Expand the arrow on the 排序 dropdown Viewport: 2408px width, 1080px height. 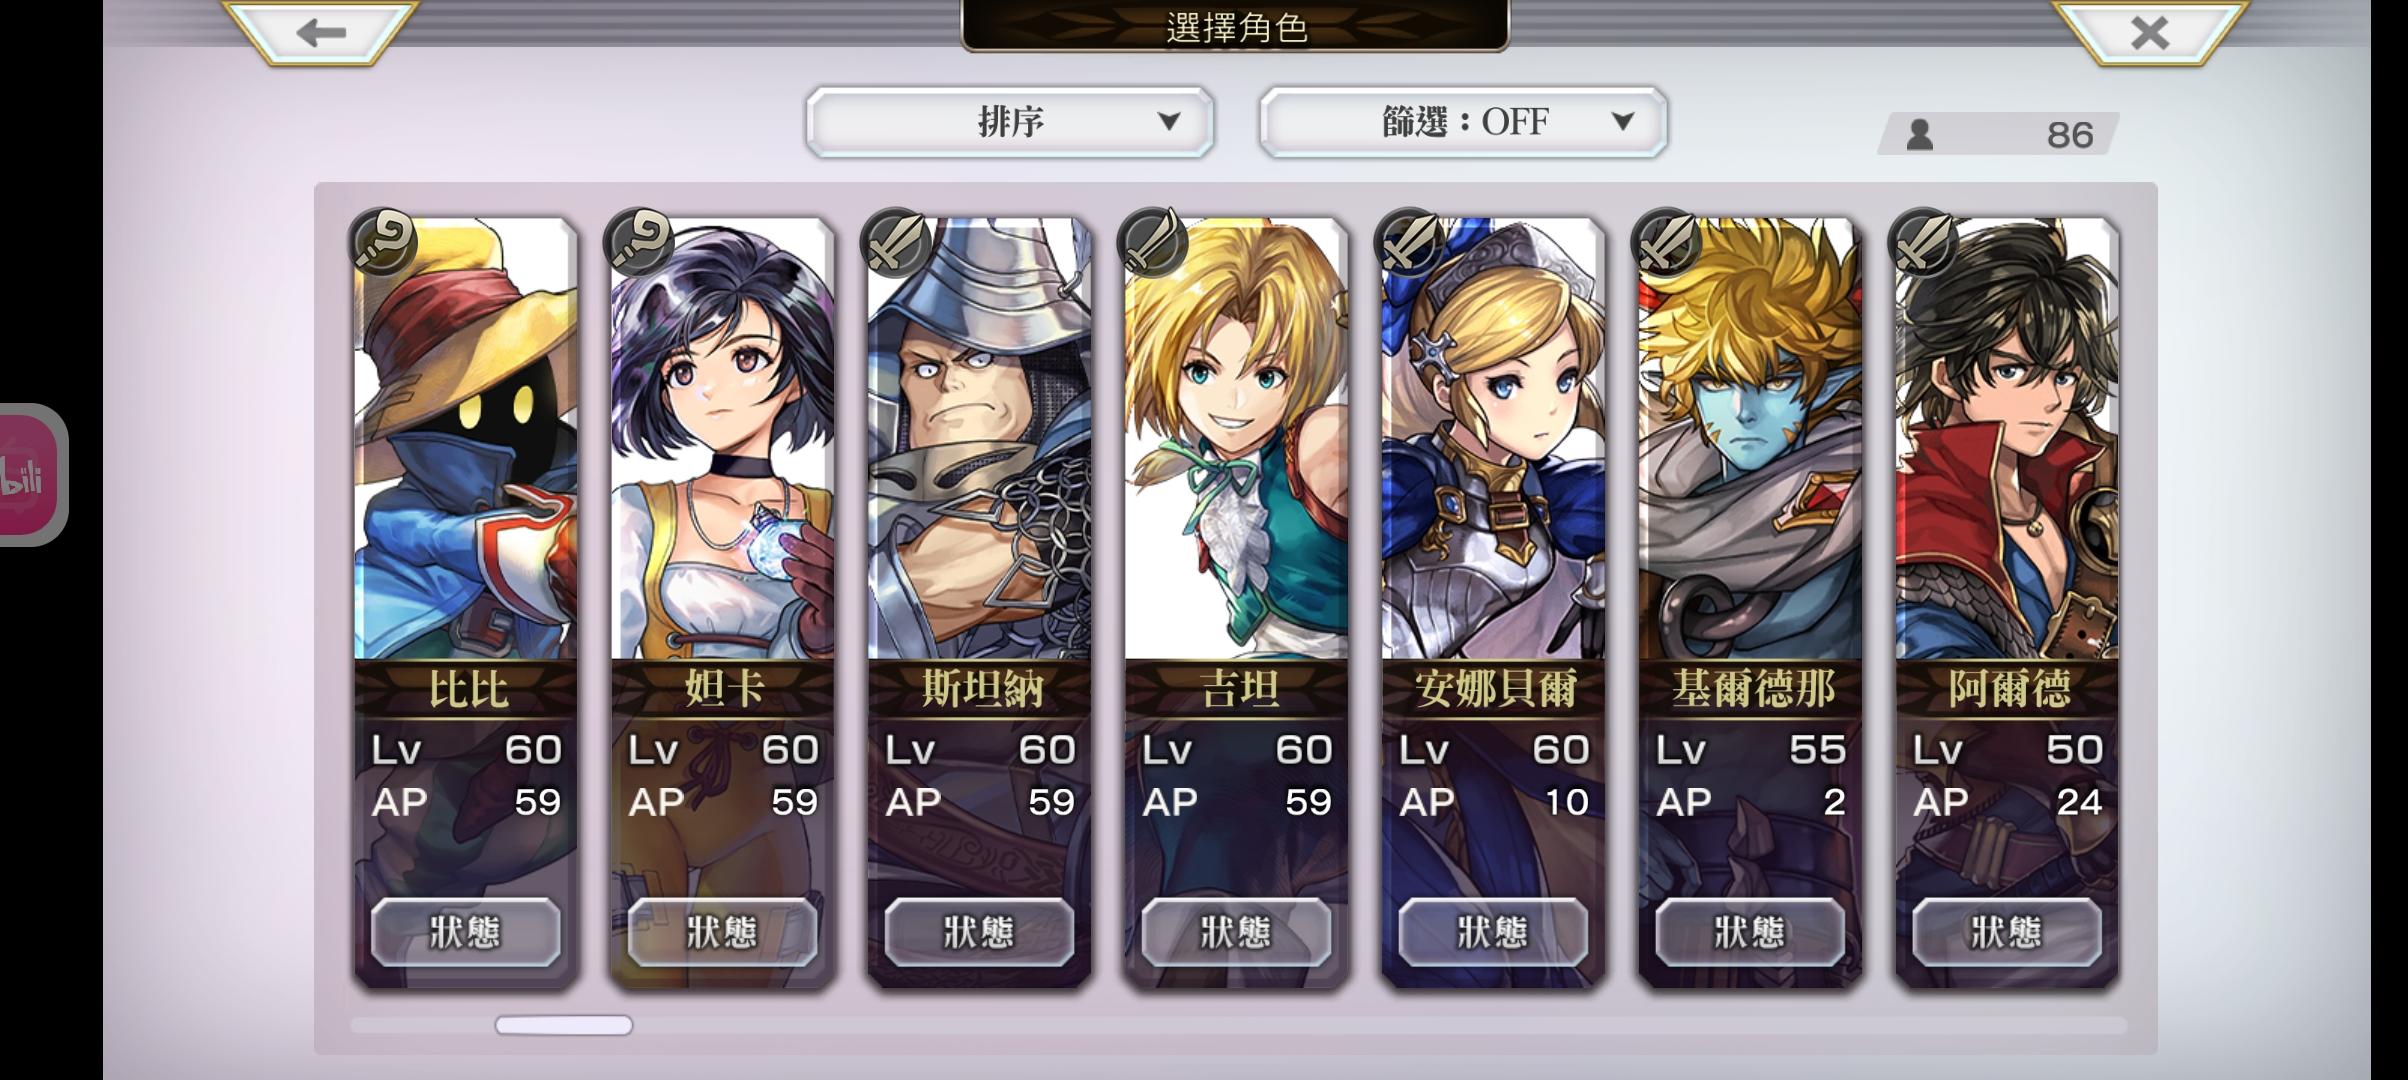click(x=1168, y=122)
